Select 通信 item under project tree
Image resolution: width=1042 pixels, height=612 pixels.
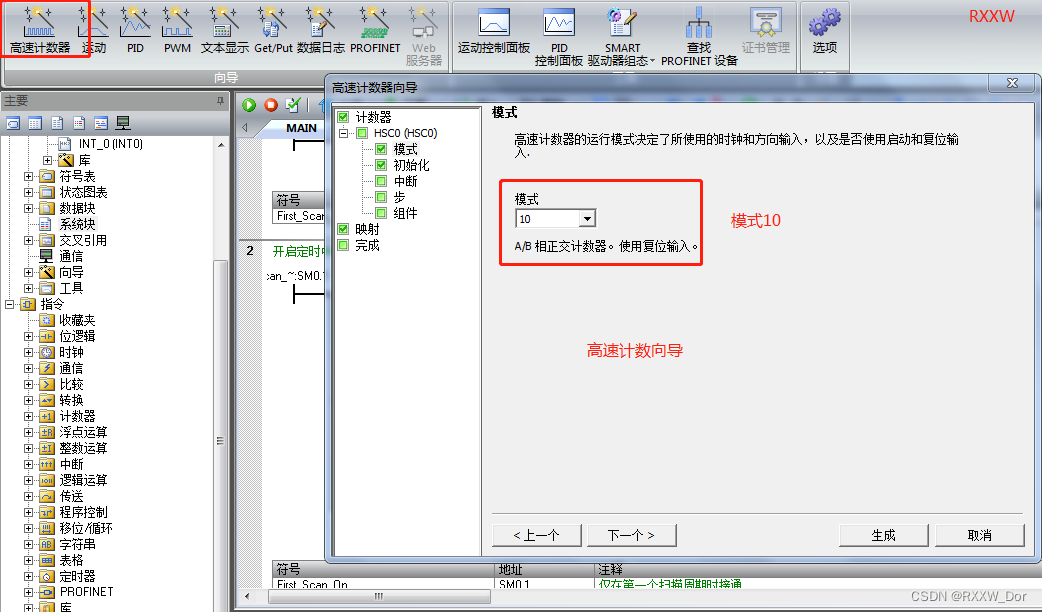pyautogui.click(x=70, y=256)
